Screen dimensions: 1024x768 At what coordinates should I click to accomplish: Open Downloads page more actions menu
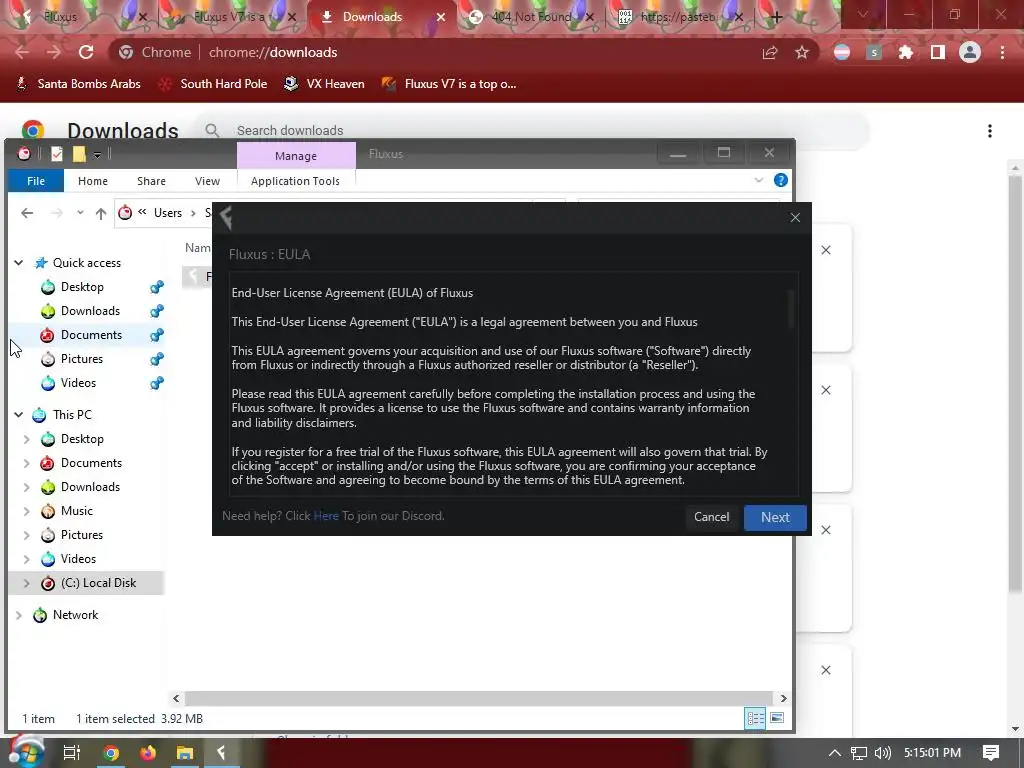pos(990,131)
